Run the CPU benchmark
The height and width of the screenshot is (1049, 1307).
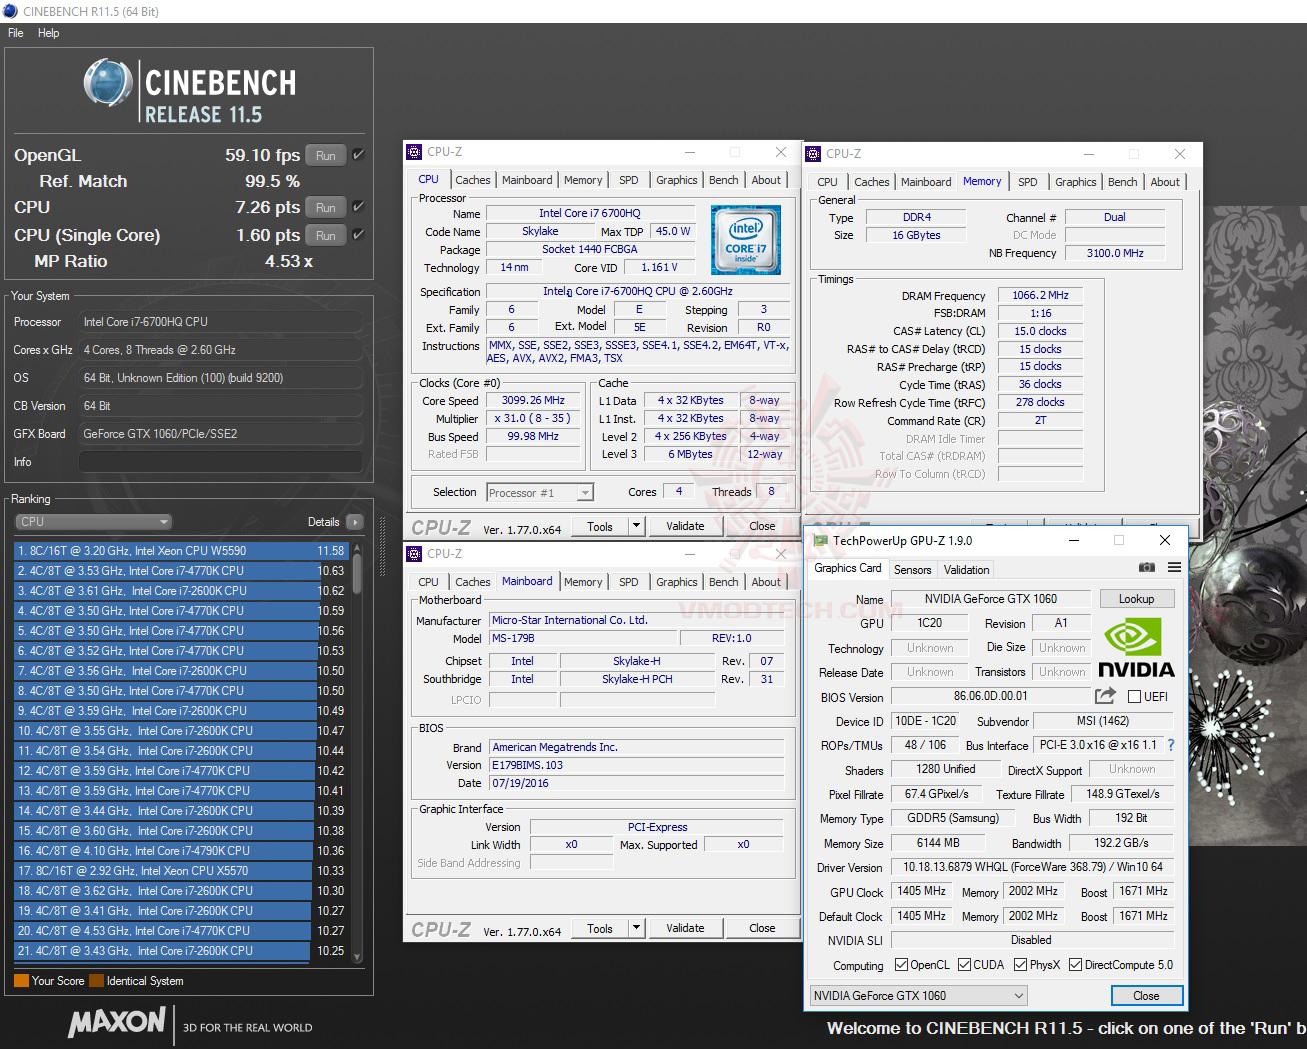326,207
